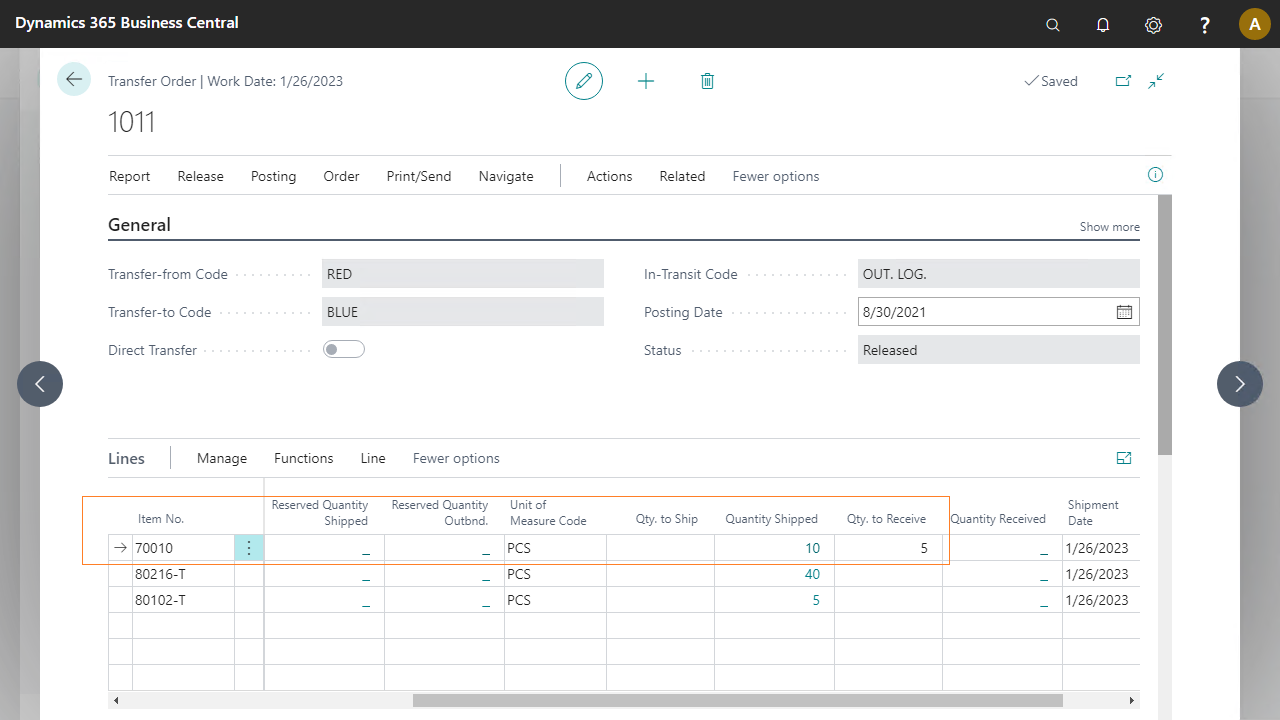This screenshot has height=720, width=1280.
Task: Delete the order with trash icon
Action: pyautogui.click(x=707, y=81)
